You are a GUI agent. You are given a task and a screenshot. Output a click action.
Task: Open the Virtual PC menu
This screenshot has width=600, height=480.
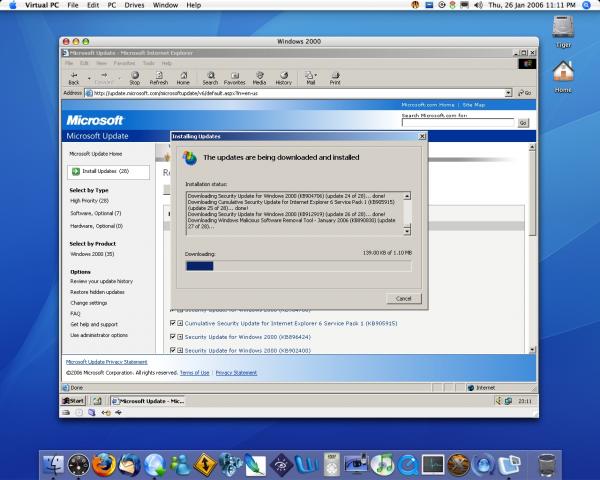tap(42, 5)
